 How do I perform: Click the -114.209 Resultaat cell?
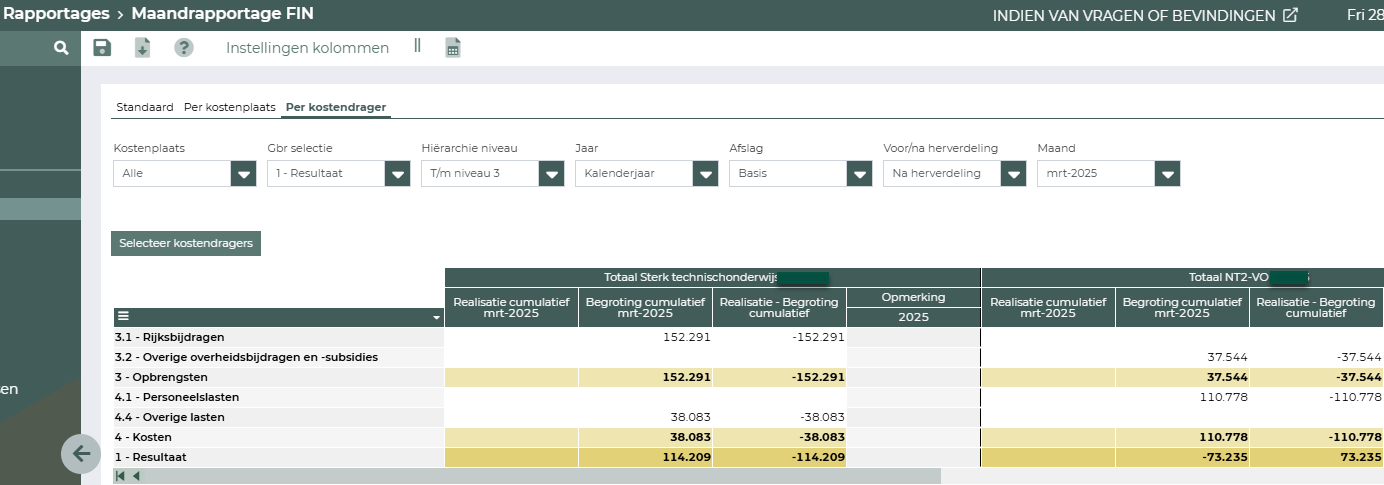pos(779,457)
